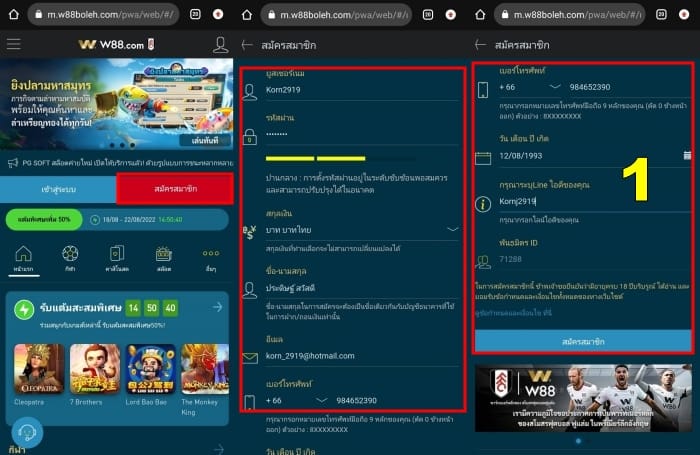Click the full name field ประพันธ์
Image resolution: width=700 pixels, height=455 pixels.
(x=362, y=288)
